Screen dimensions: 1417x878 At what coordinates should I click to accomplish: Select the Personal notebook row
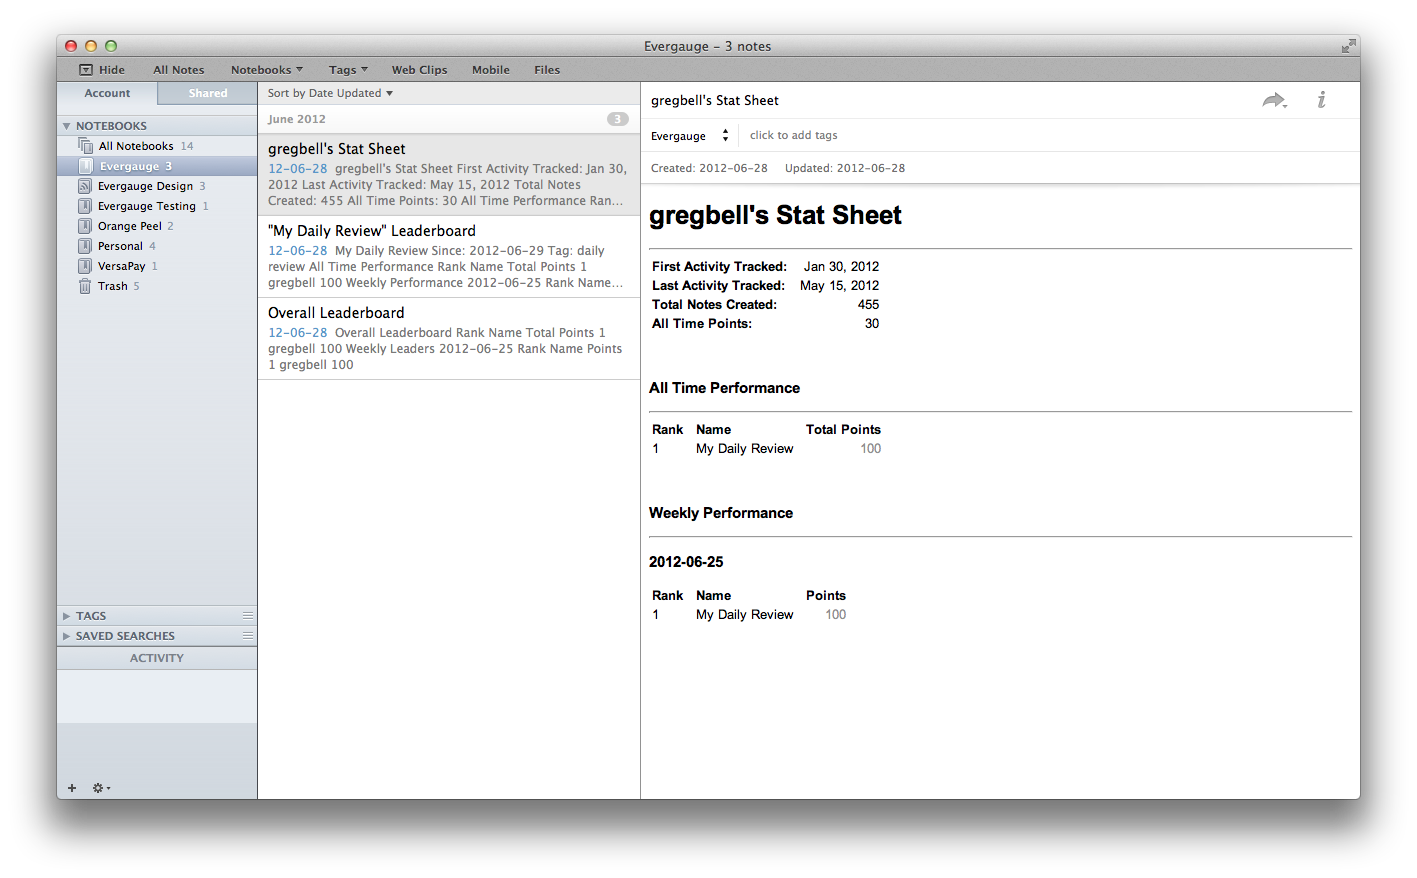click(157, 246)
